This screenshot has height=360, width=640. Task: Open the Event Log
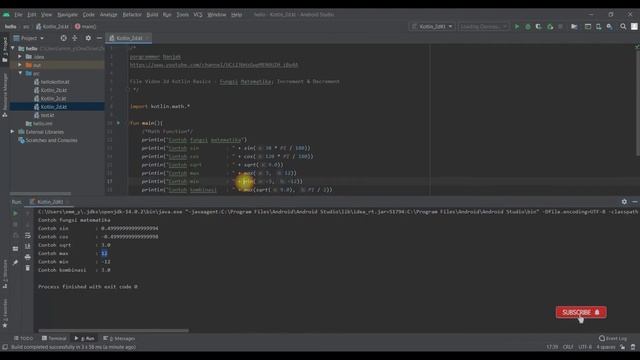point(613,338)
